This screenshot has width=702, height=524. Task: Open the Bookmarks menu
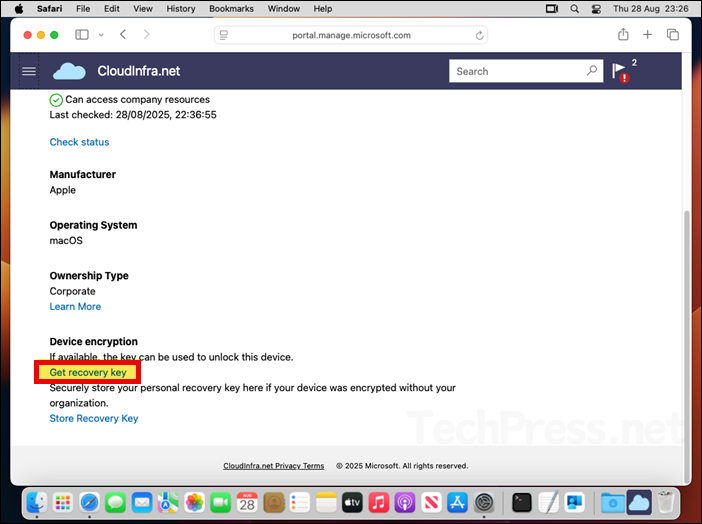231,9
